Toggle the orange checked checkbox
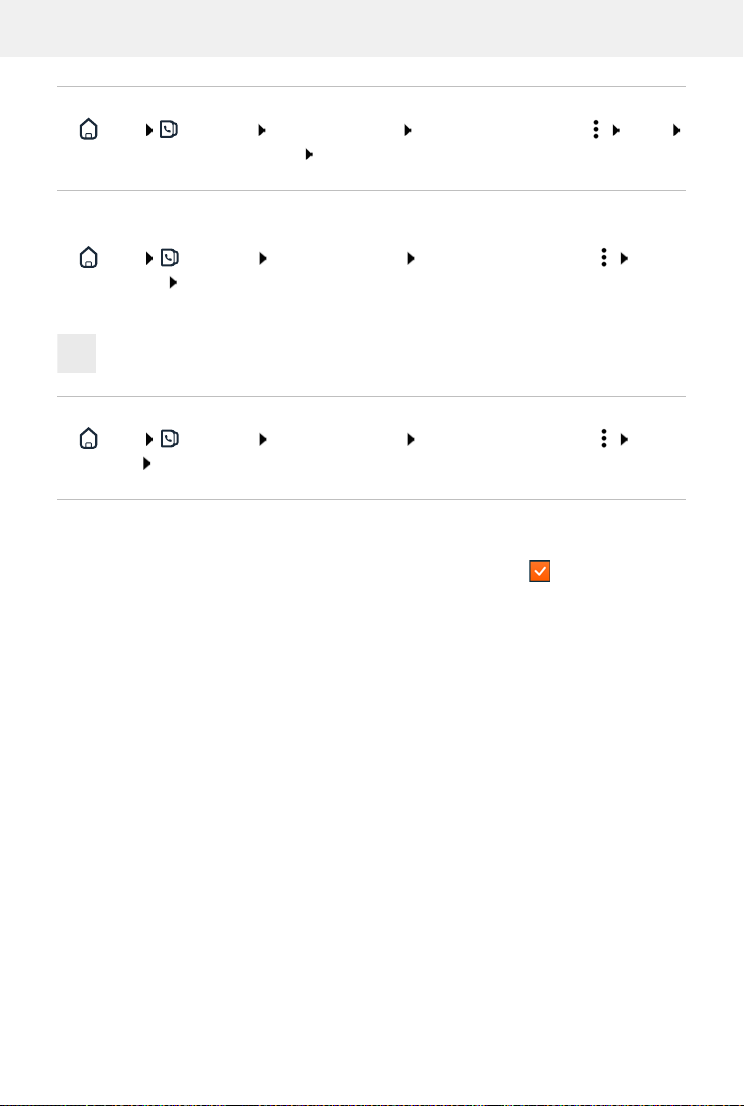This screenshot has width=744, height=1106. pyautogui.click(x=539, y=571)
